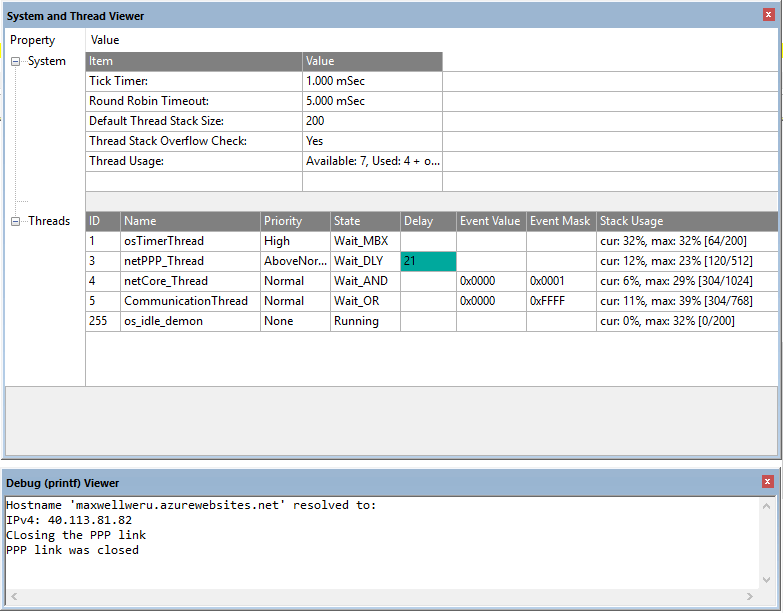This screenshot has height=613, width=783.
Task: Click the IPv4 address line in debug output
Action: pyautogui.click(x=69, y=520)
